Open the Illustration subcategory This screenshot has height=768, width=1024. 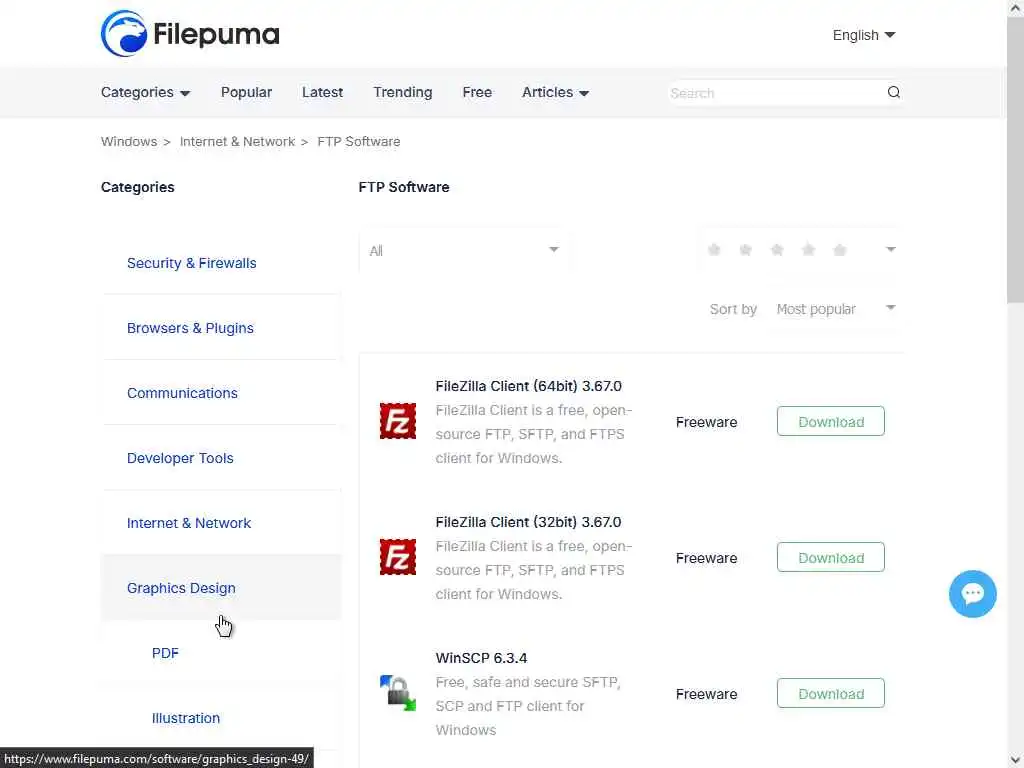[185, 718]
